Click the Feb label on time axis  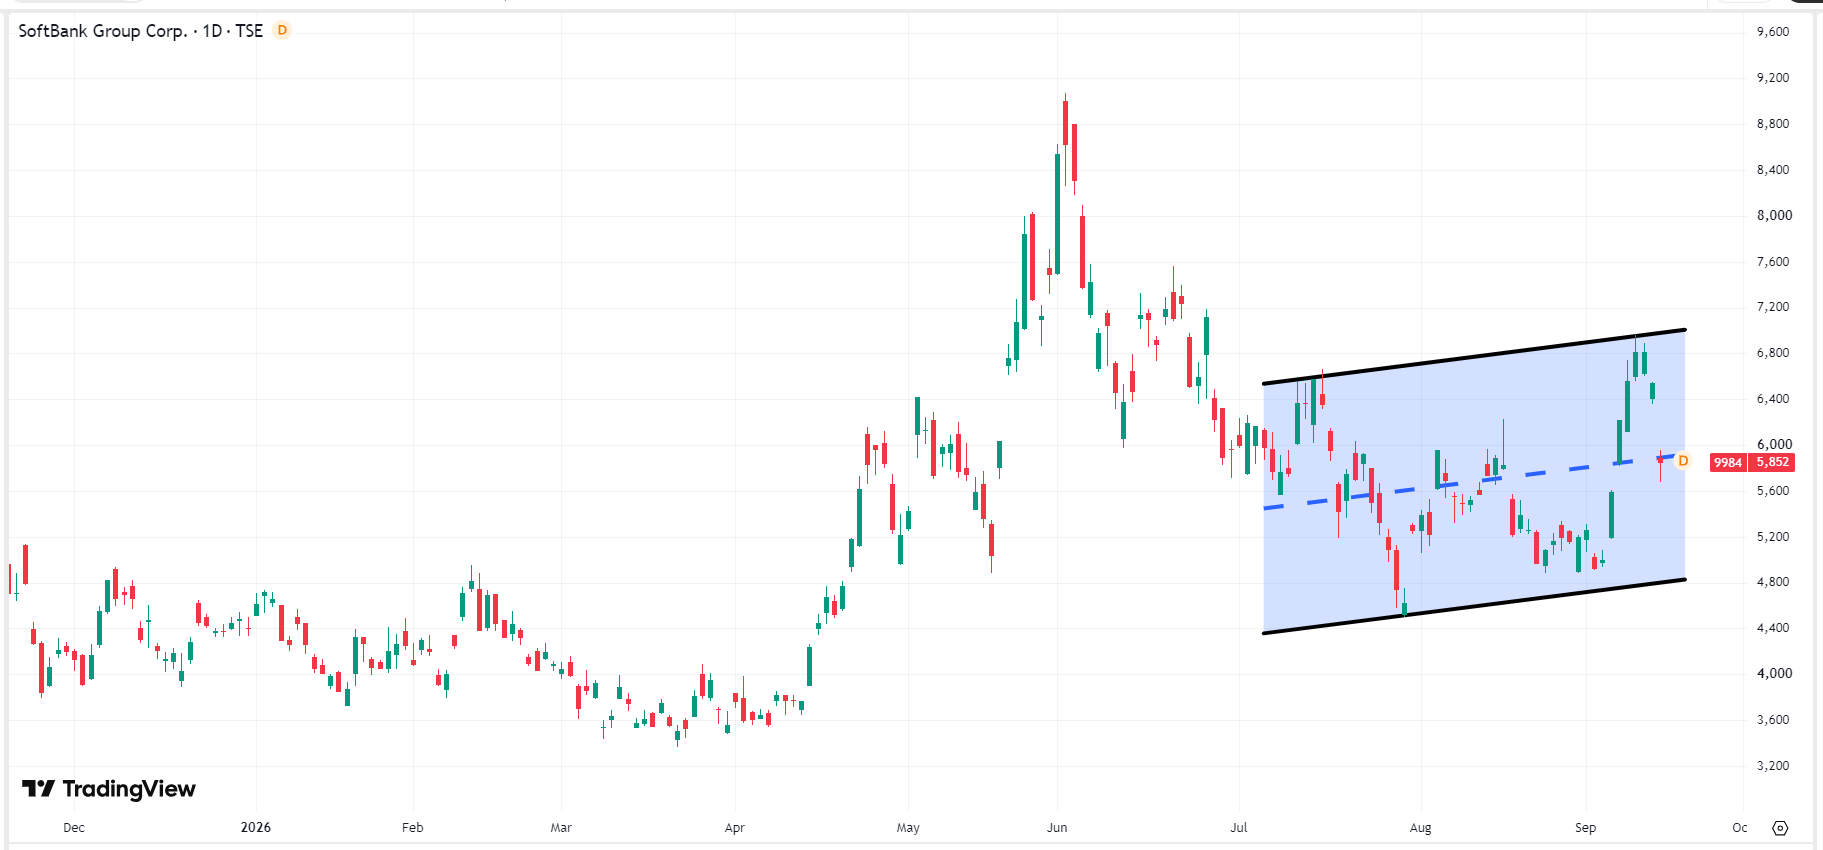(x=413, y=828)
